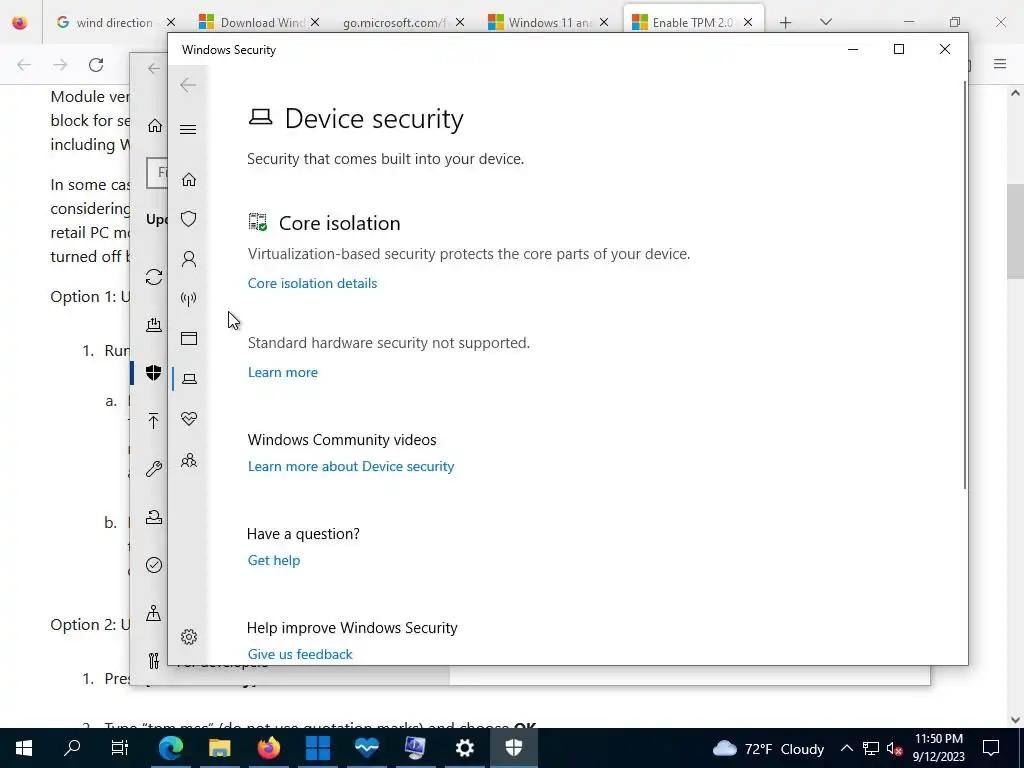The height and width of the screenshot is (768, 1024).
Task: Switch to Firefox on taskbar
Action: coord(268,748)
